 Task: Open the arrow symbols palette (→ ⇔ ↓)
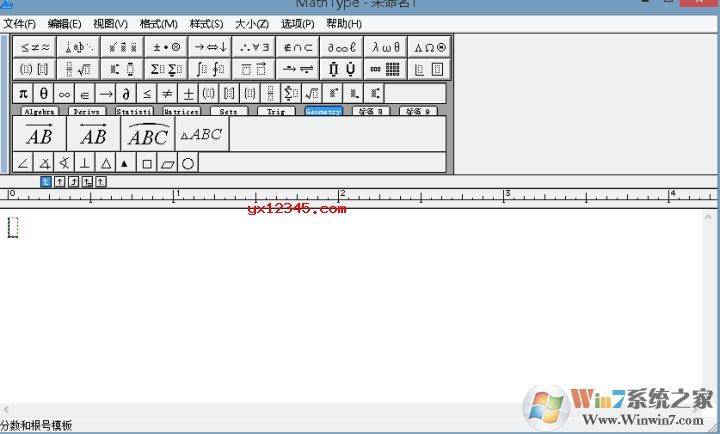click(x=210, y=47)
